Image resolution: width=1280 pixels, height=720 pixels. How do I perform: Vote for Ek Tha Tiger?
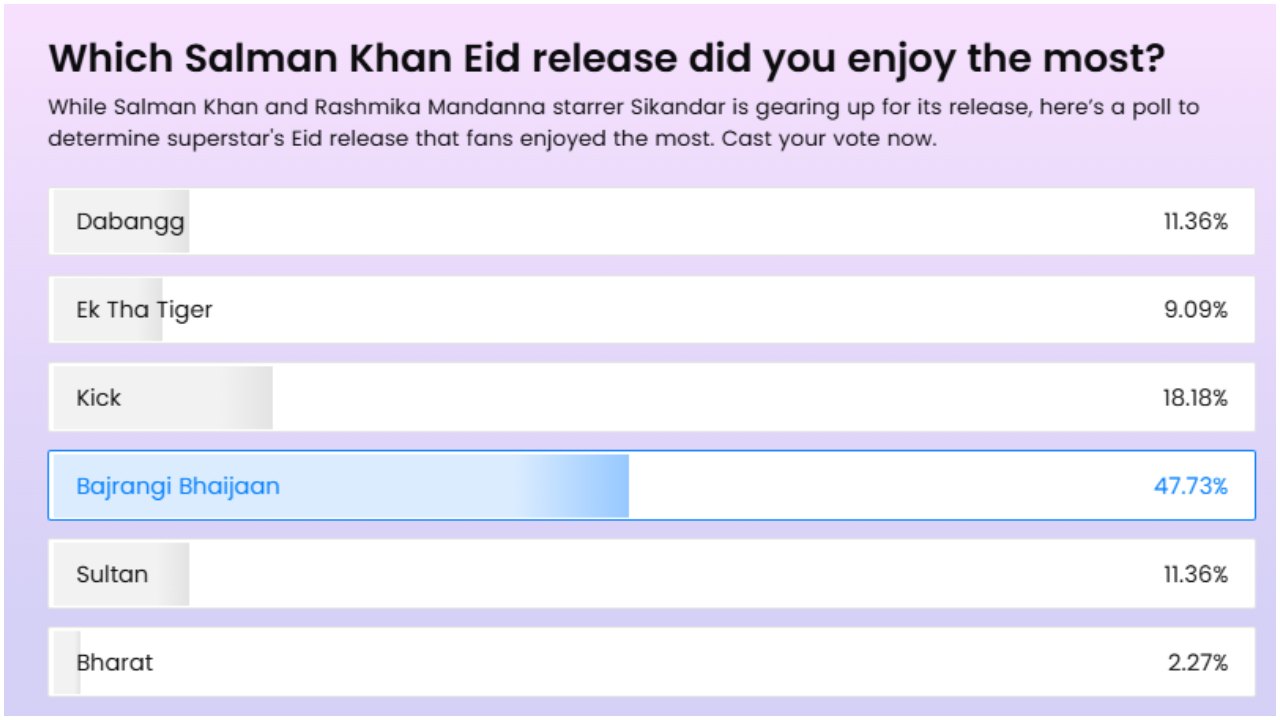(x=652, y=310)
